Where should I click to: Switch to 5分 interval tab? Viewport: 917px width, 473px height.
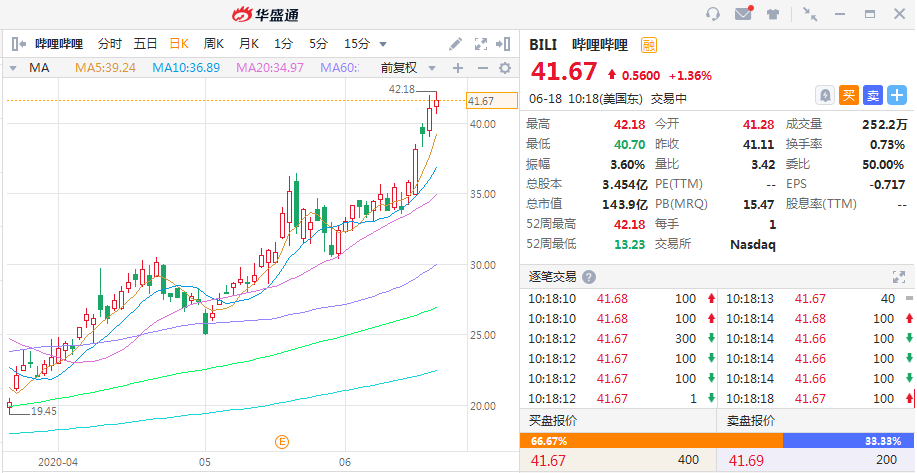(x=318, y=43)
